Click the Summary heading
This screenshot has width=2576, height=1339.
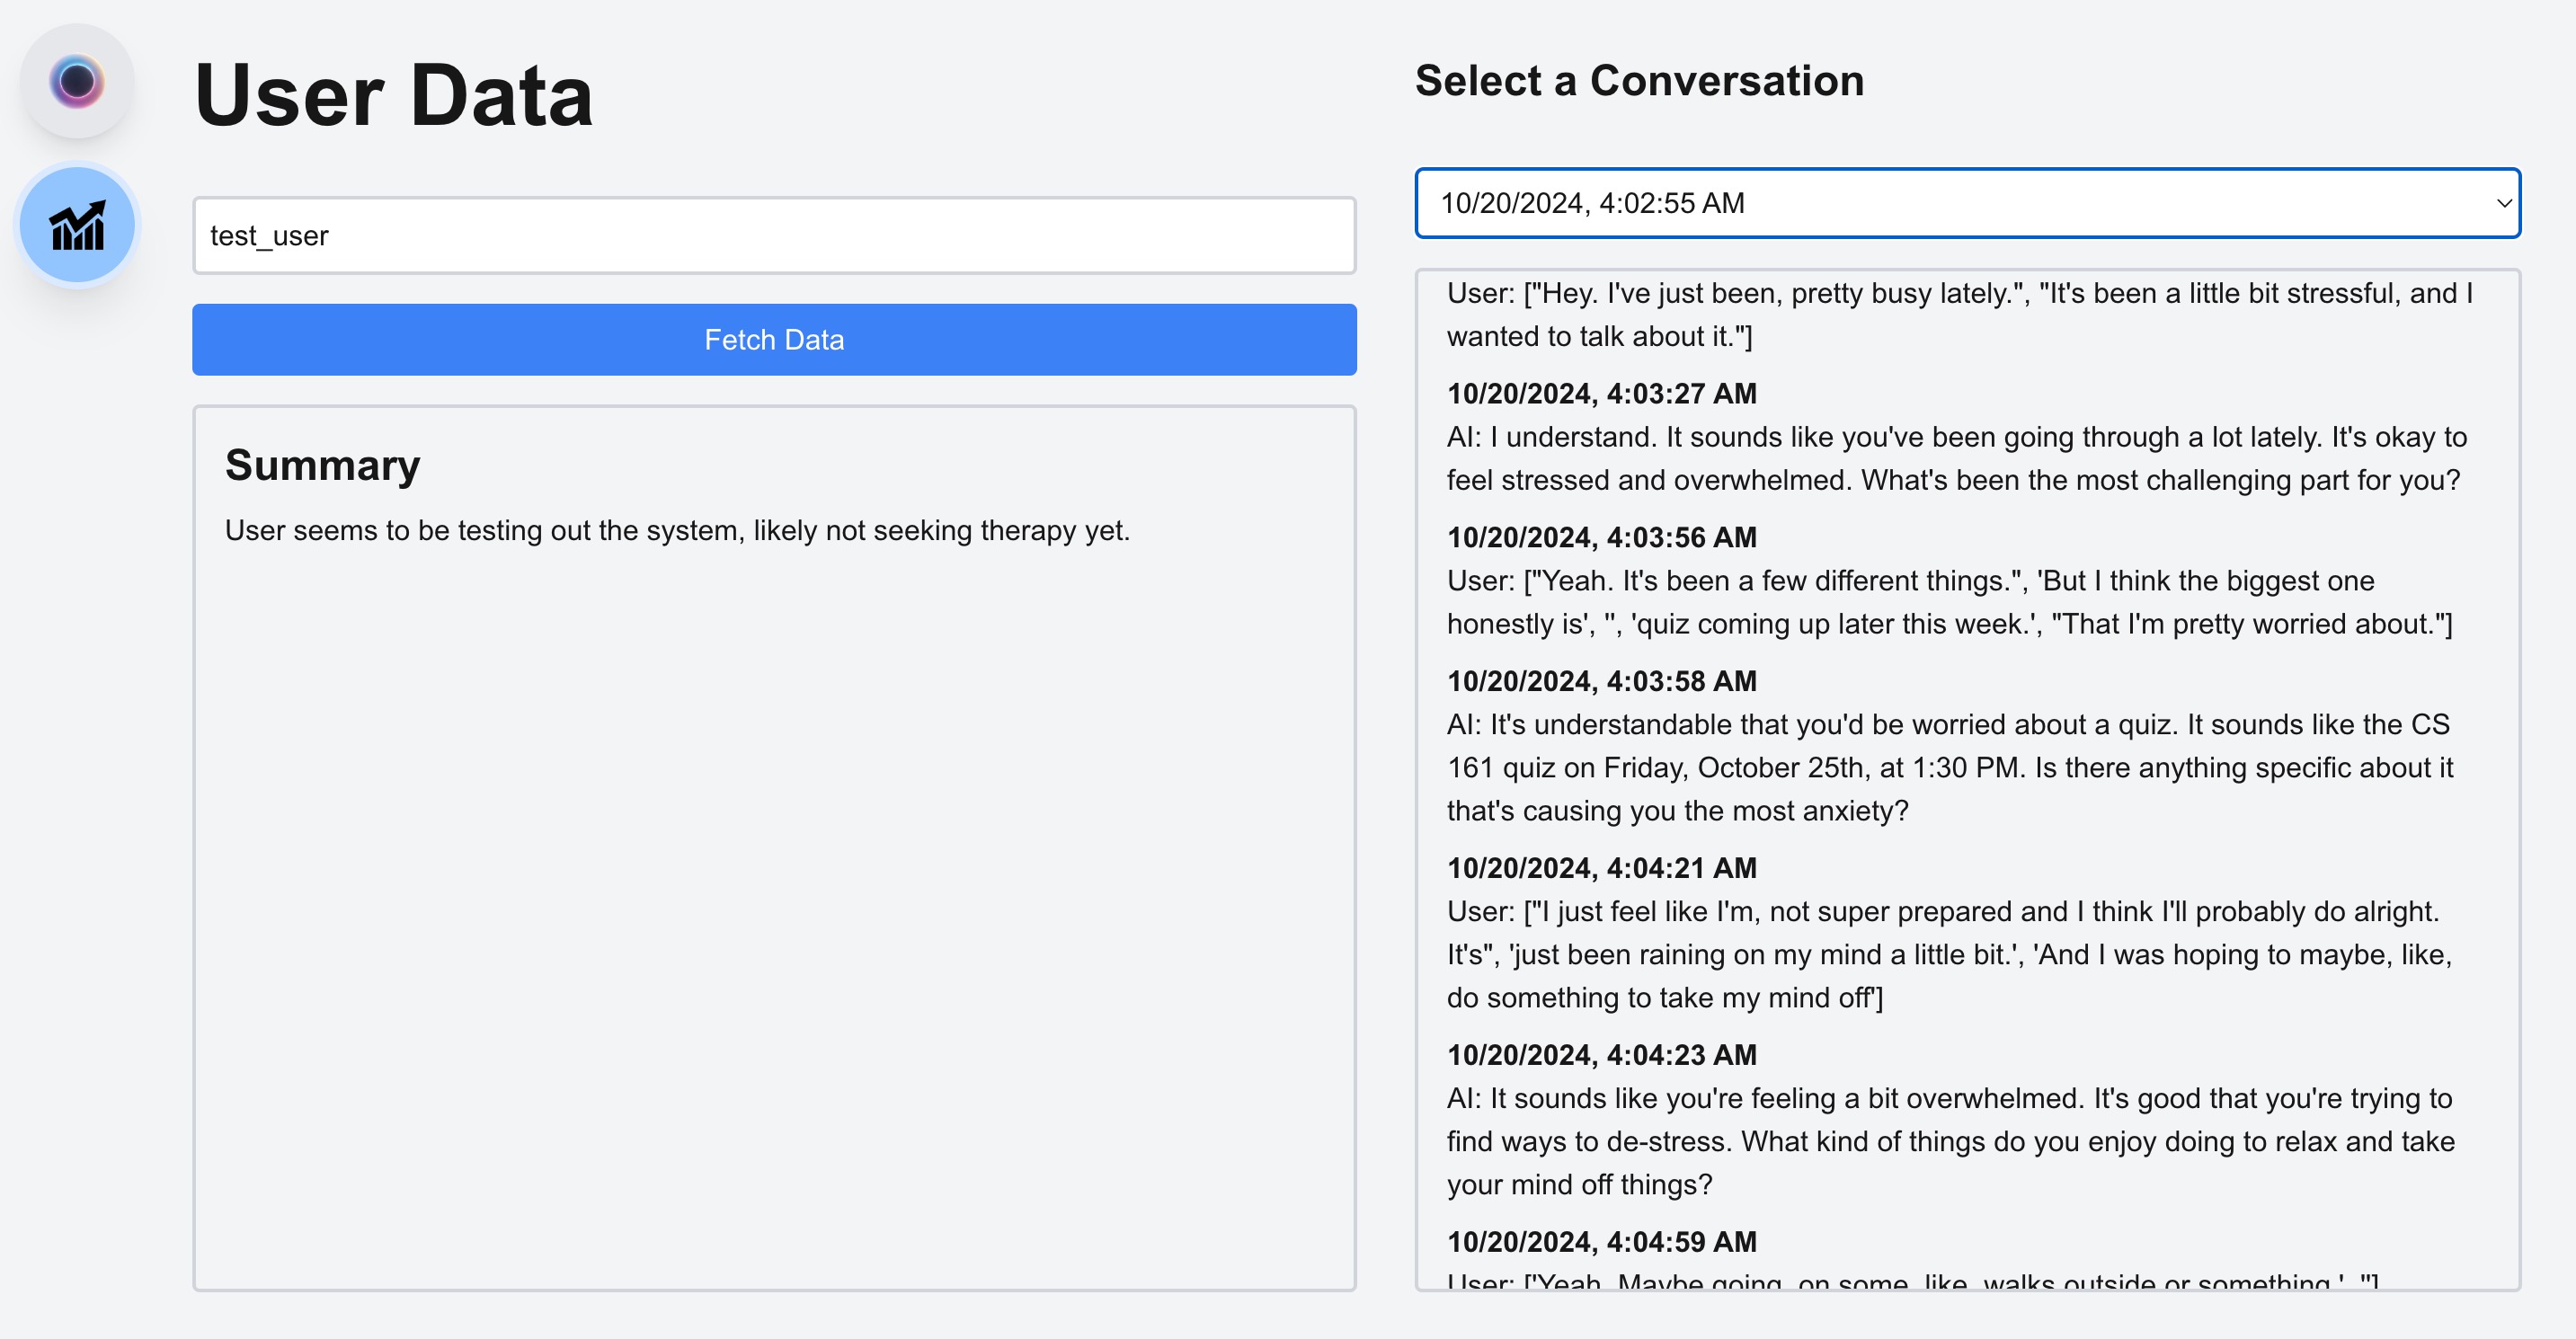click(x=322, y=465)
